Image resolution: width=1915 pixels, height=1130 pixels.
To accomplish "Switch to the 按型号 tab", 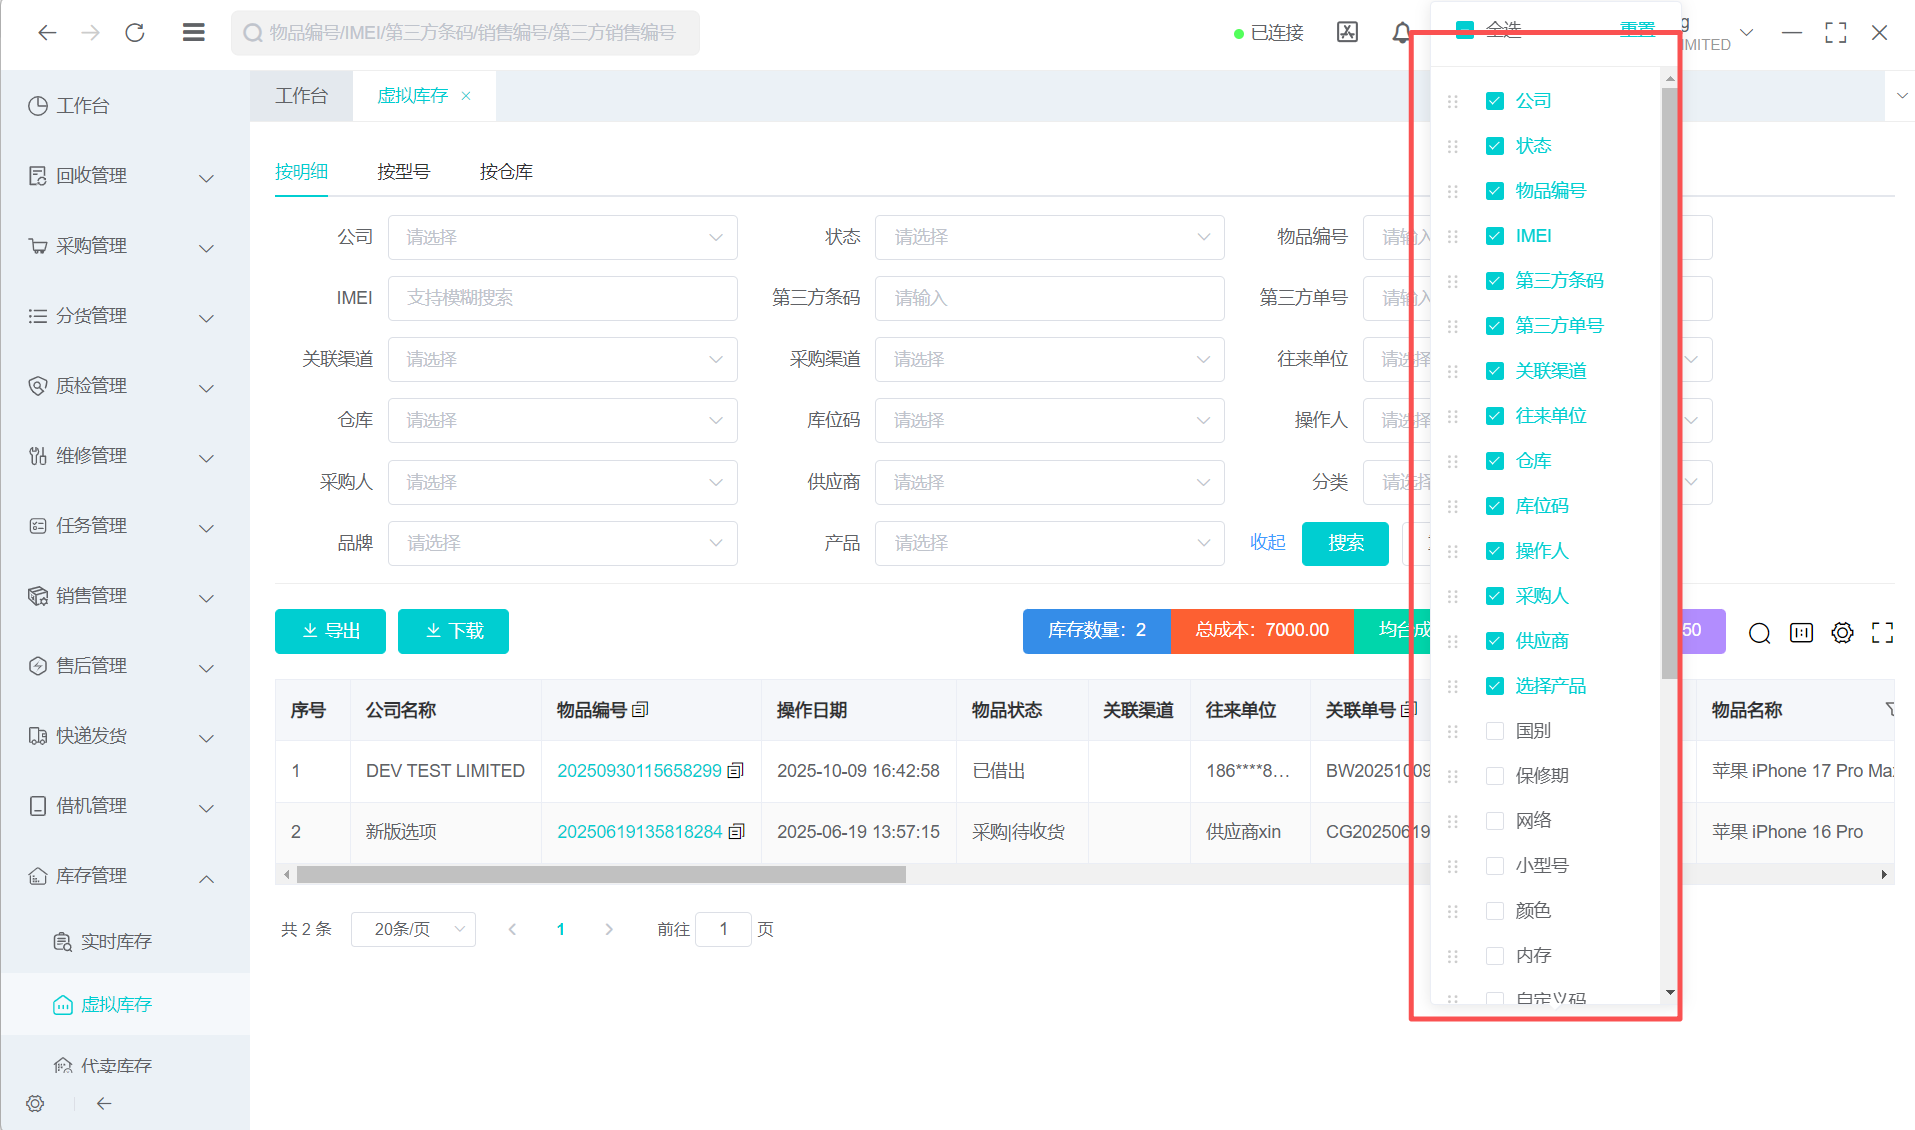I will (403, 172).
